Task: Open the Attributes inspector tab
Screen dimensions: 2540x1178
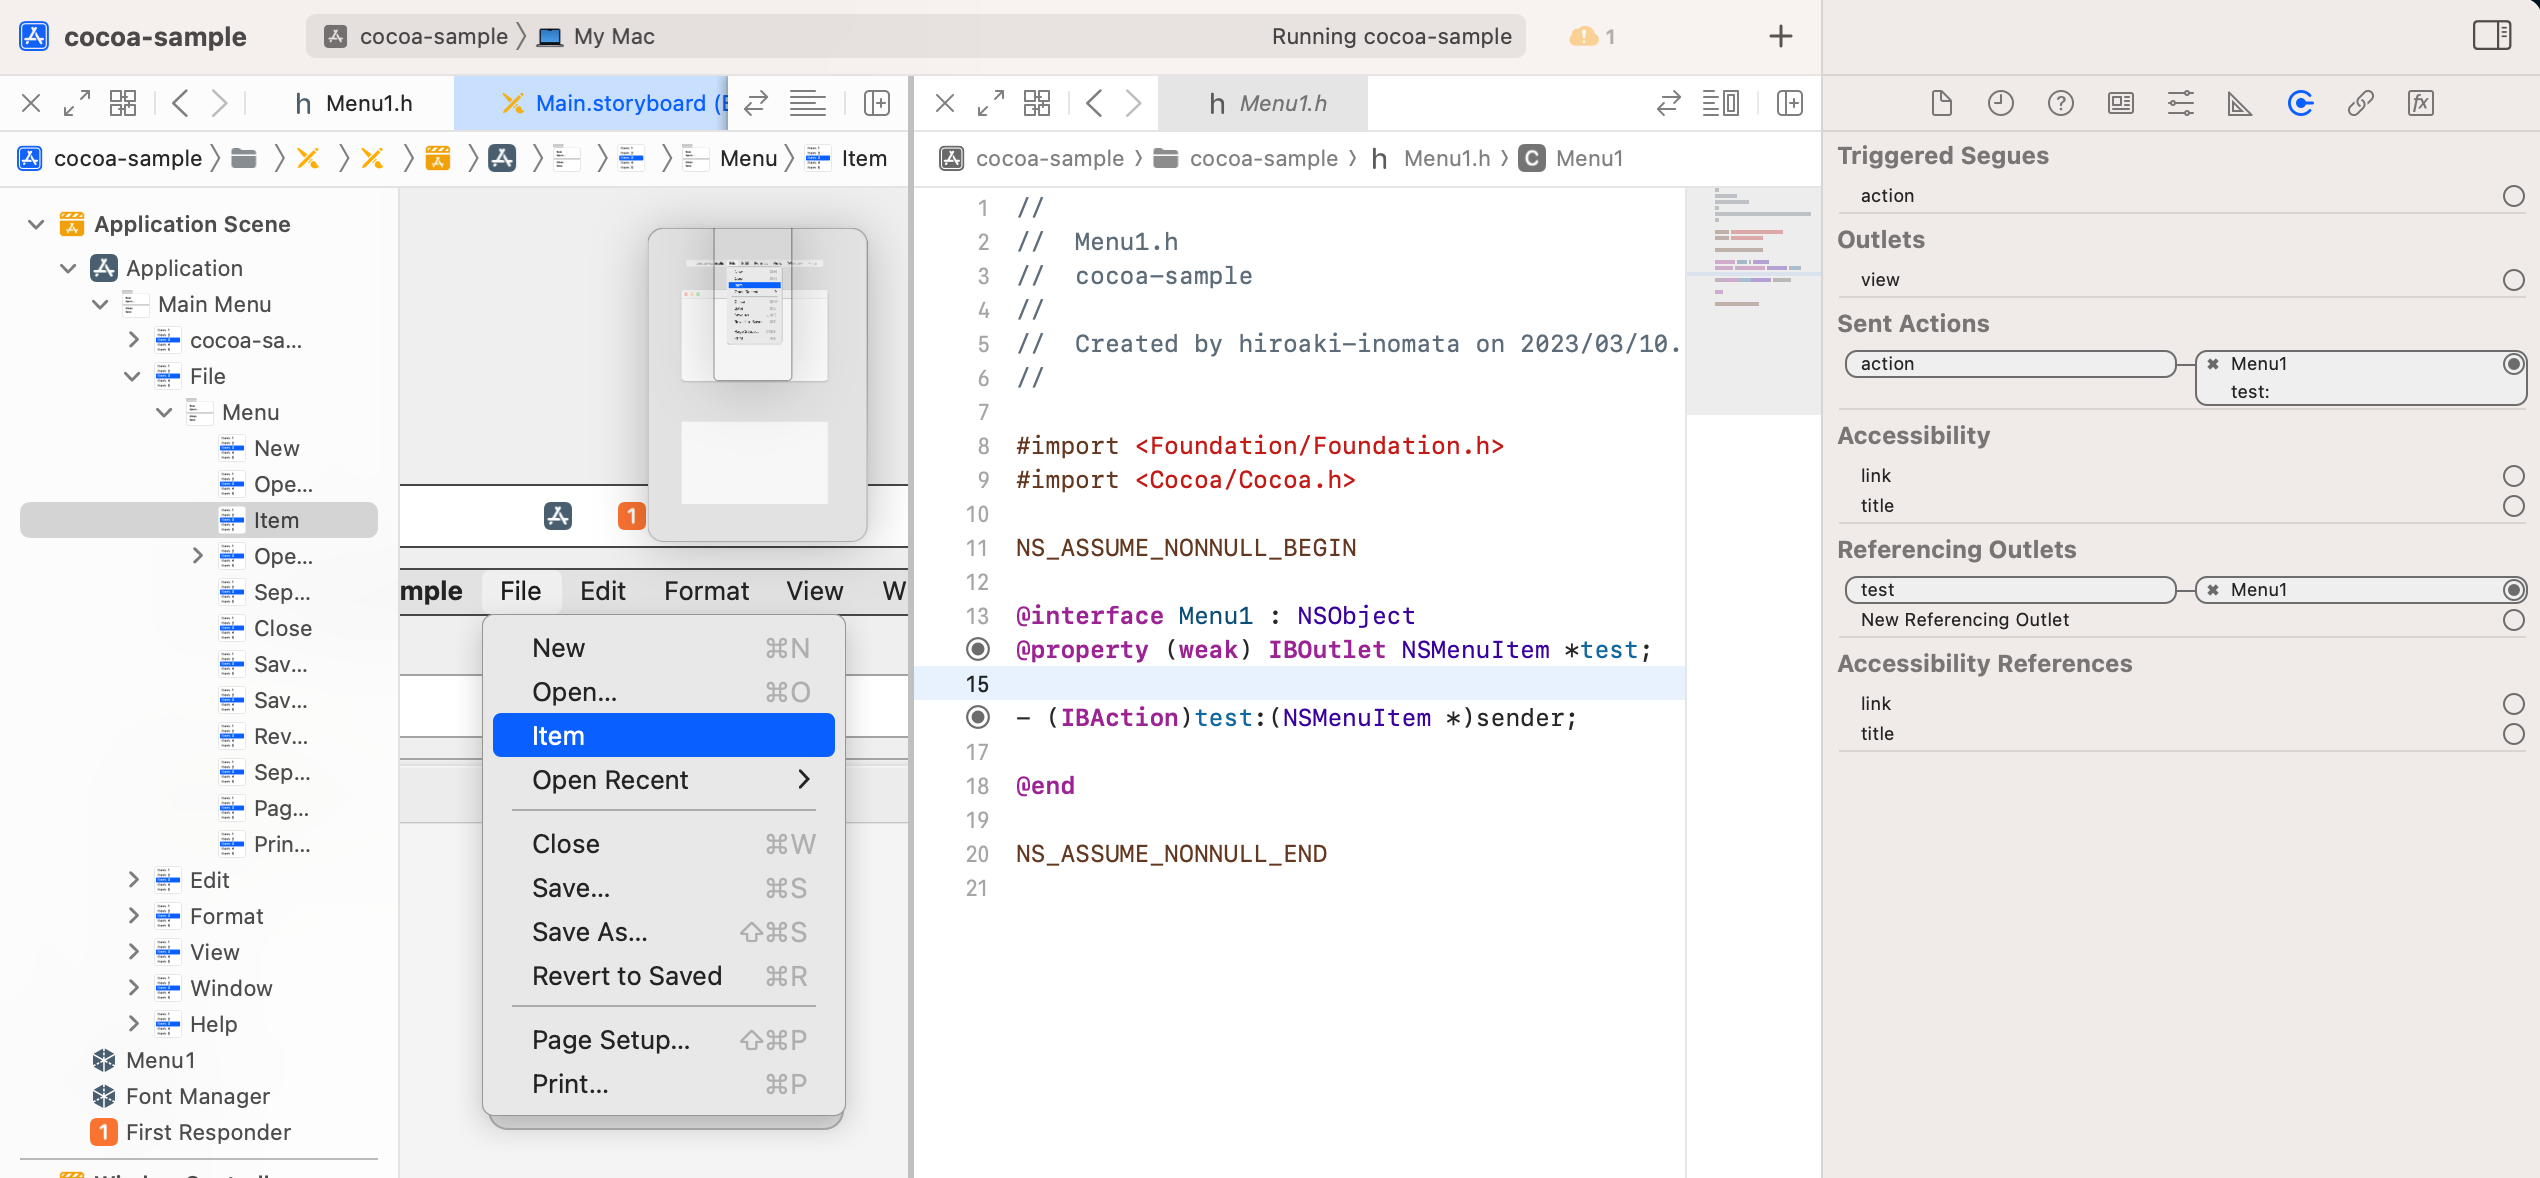Action: tap(2180, 103)
